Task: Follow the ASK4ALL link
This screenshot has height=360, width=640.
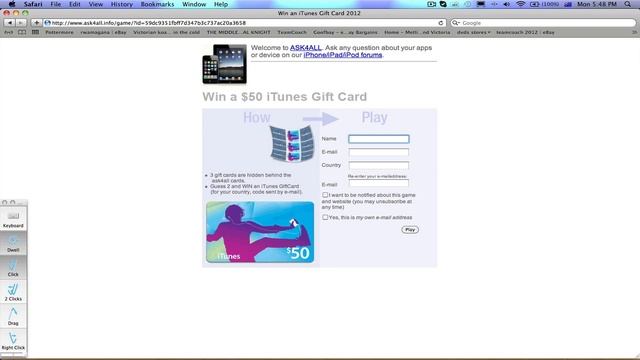Action: pos(305,48)
